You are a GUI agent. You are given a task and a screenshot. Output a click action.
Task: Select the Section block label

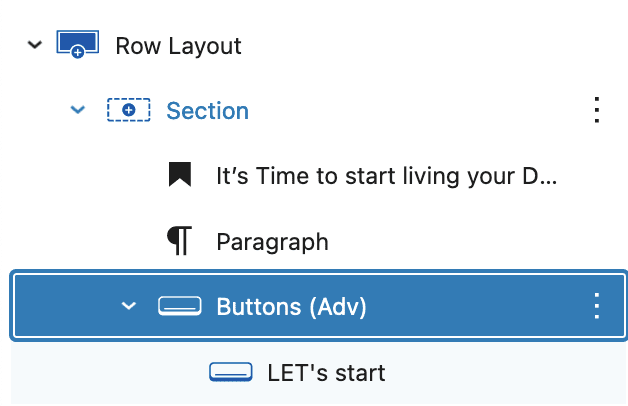click(x=207, y=111)
